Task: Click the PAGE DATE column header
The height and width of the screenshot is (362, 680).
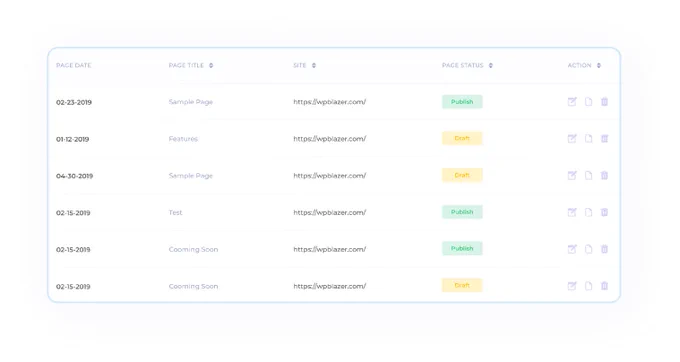Action: pyautogui.click(x=73, y=65)
